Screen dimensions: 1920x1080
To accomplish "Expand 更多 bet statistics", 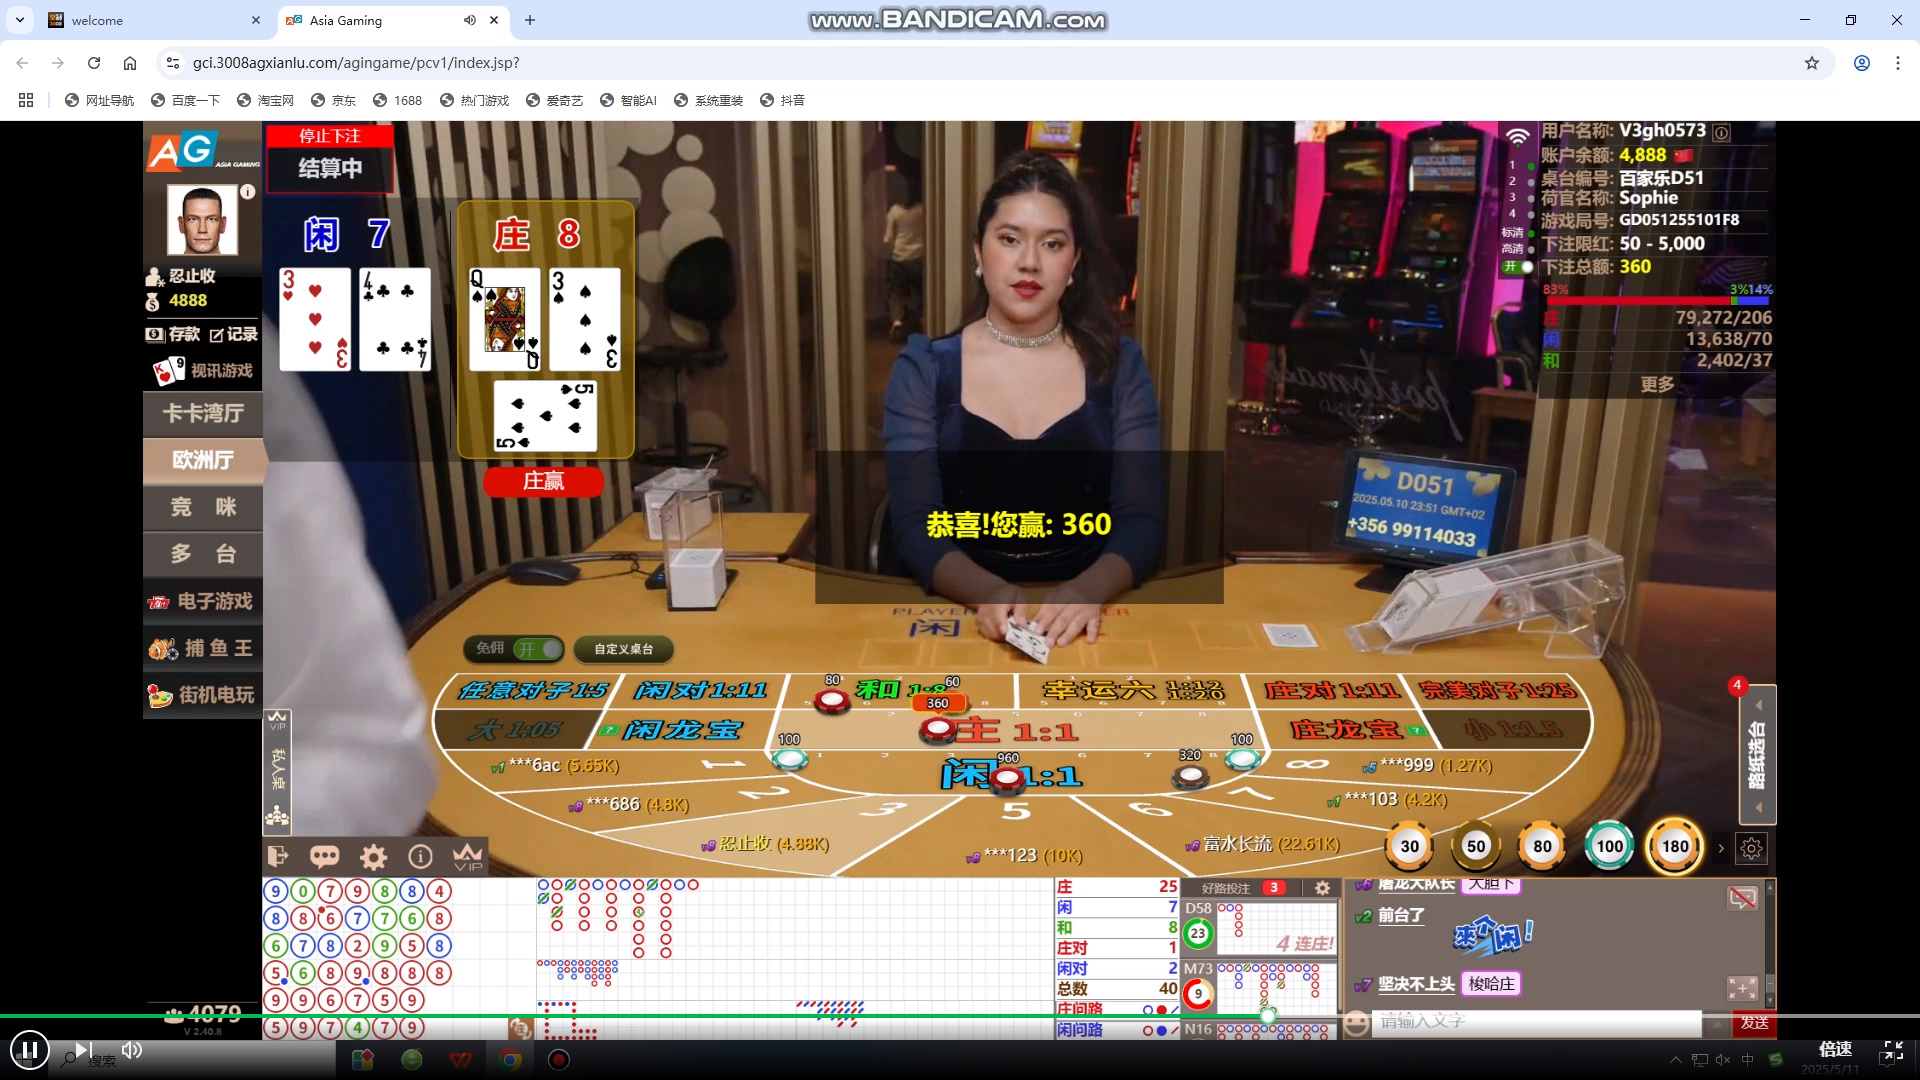I will point(1657,385).
